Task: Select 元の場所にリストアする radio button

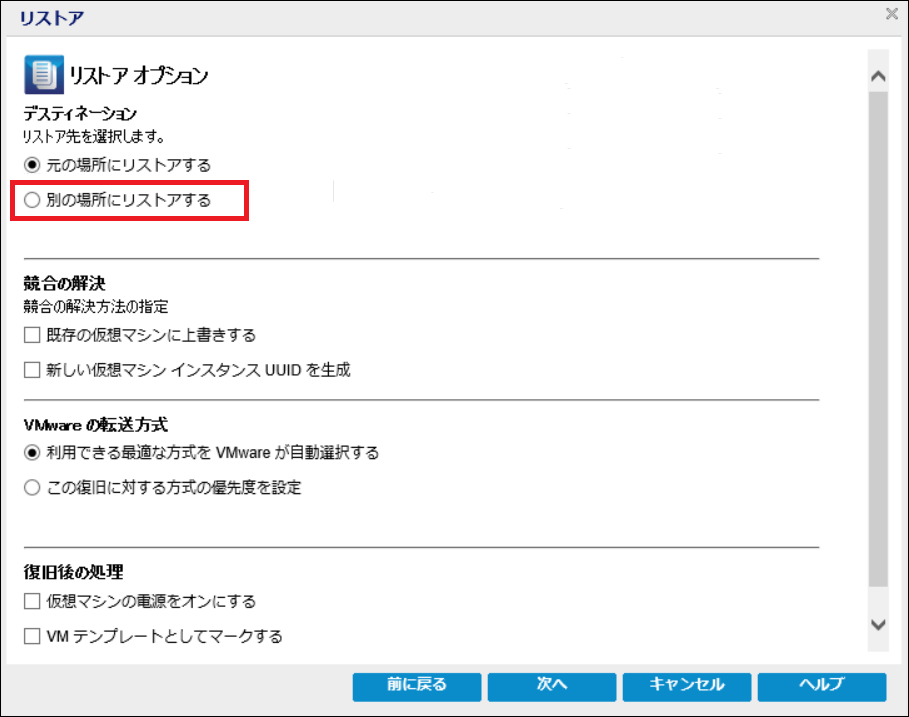Action: coord(32,165)
